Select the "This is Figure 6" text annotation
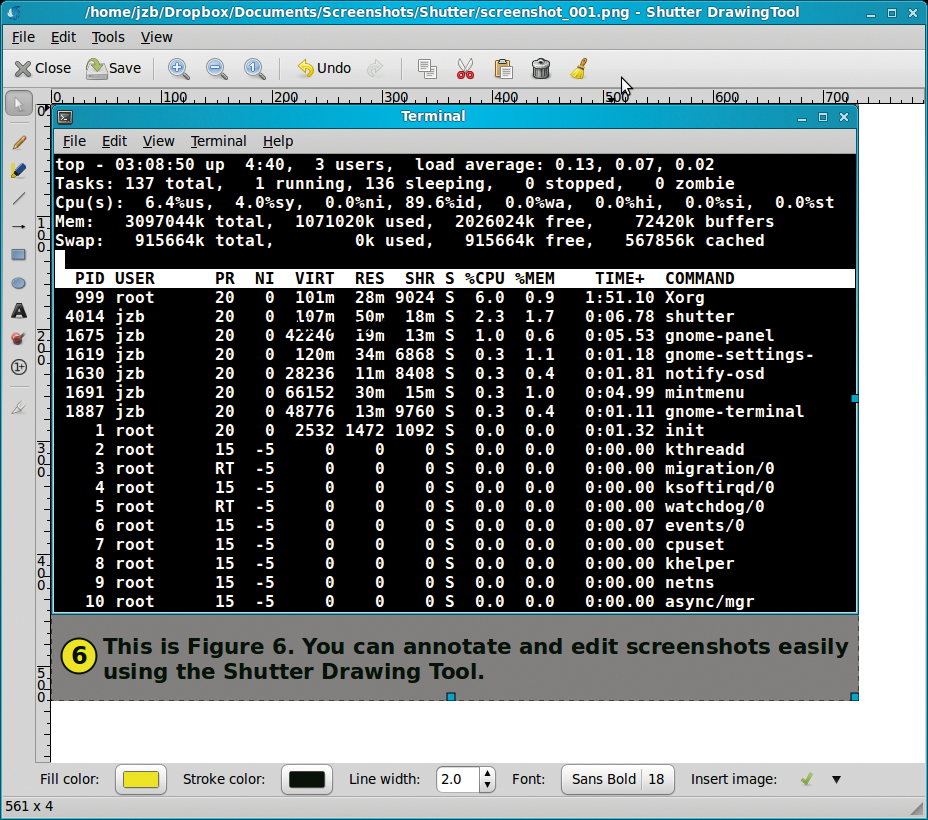 point(476,658)
